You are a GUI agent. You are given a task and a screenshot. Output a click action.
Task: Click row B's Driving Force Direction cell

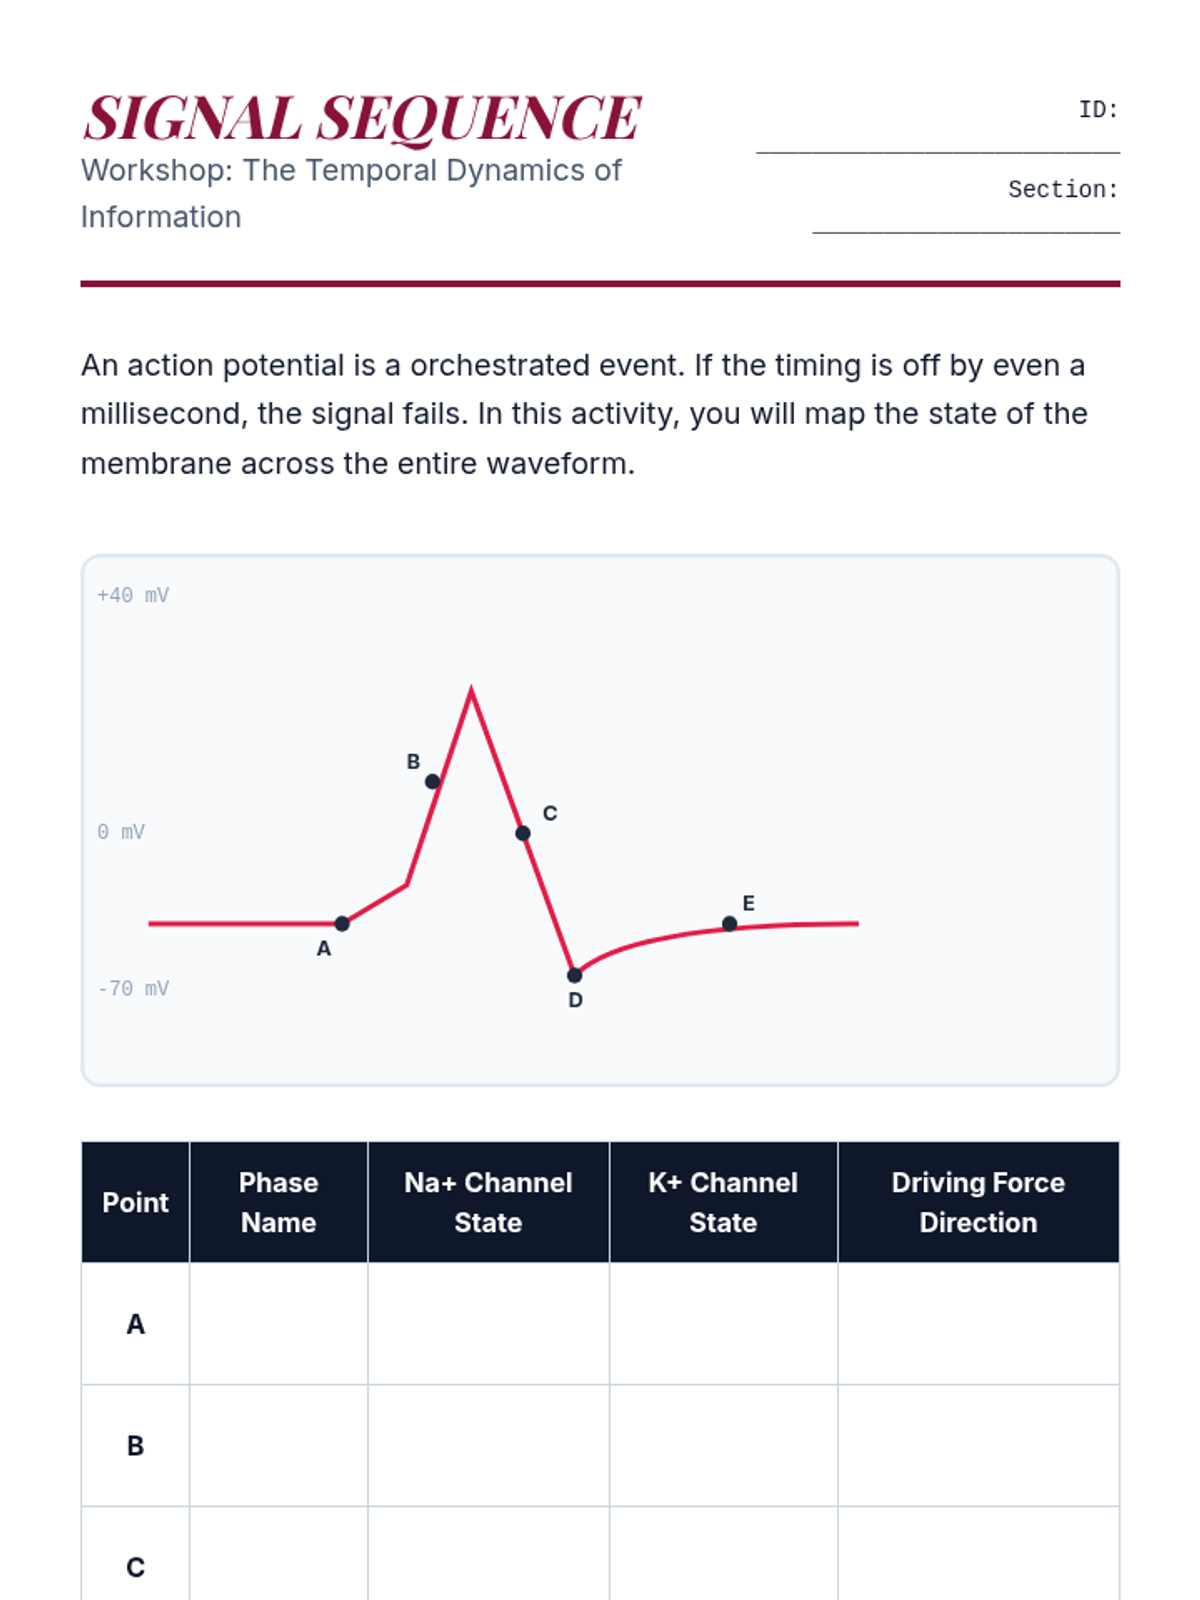pos(978,1446)
